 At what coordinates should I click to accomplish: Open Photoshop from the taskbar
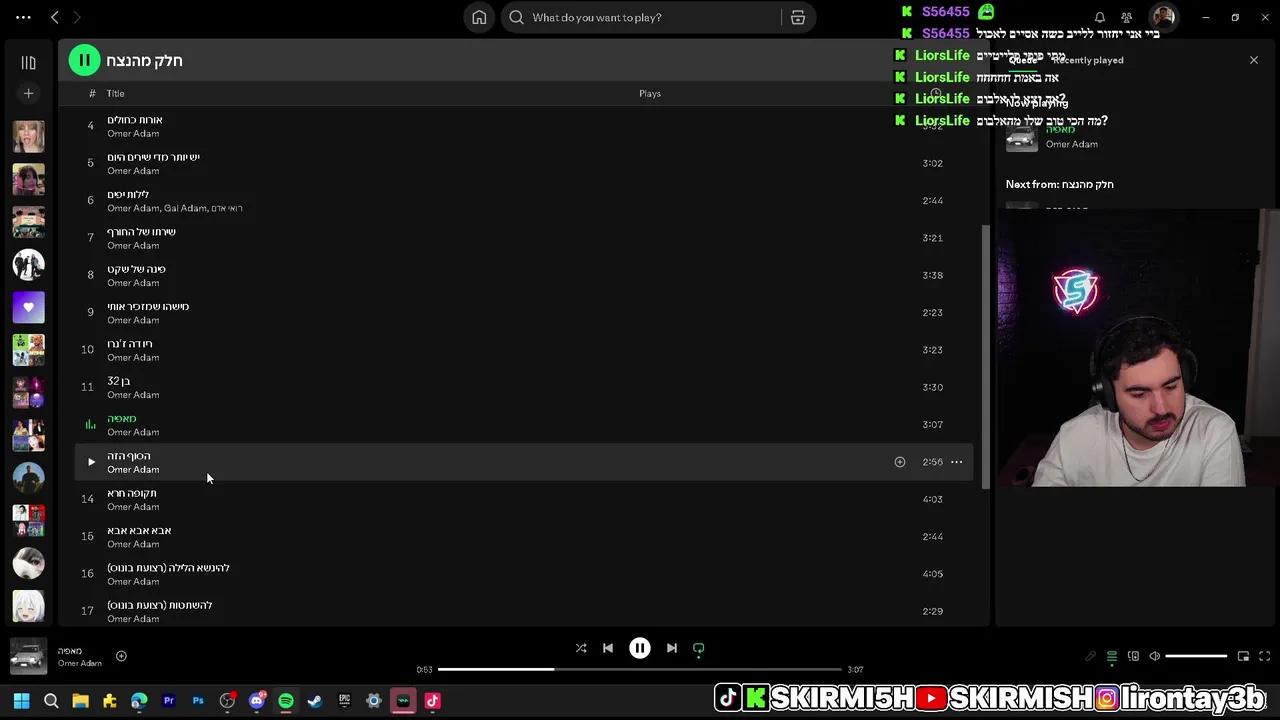(x=198, y=701)
